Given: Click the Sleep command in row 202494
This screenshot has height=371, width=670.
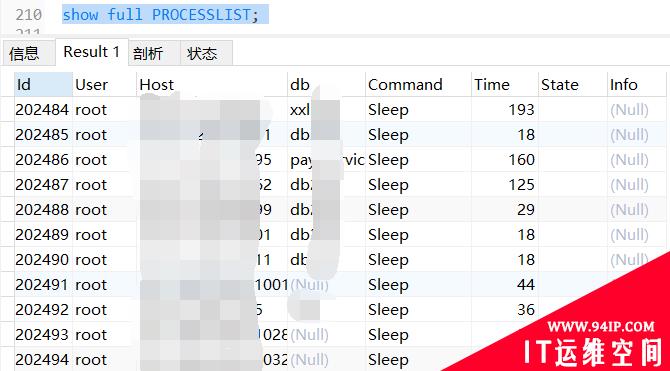Looking at the screenshot, I should 388,360.
